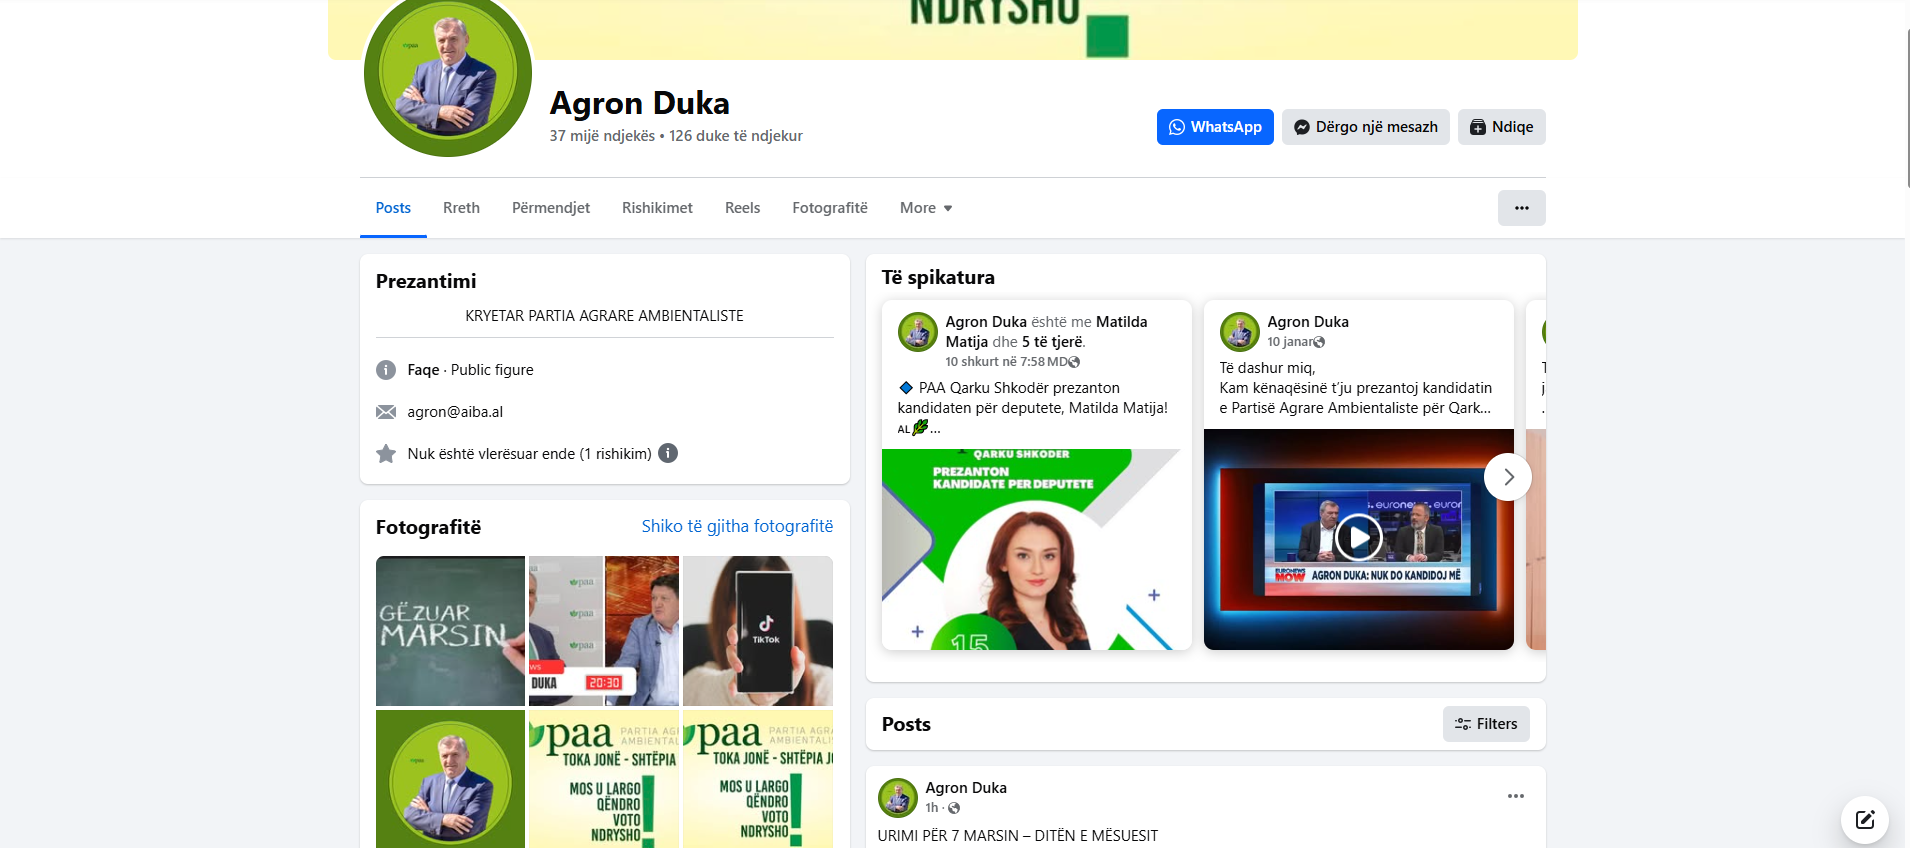Switch to the Reels tab
1910x848 pixels.
pyautogui.click(x=742, y=208)
